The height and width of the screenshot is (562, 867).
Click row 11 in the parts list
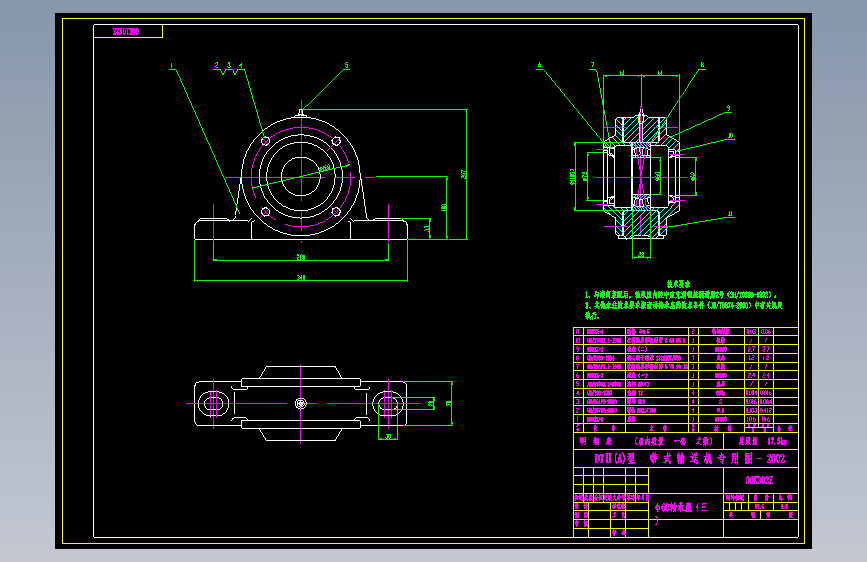(686, 331)
